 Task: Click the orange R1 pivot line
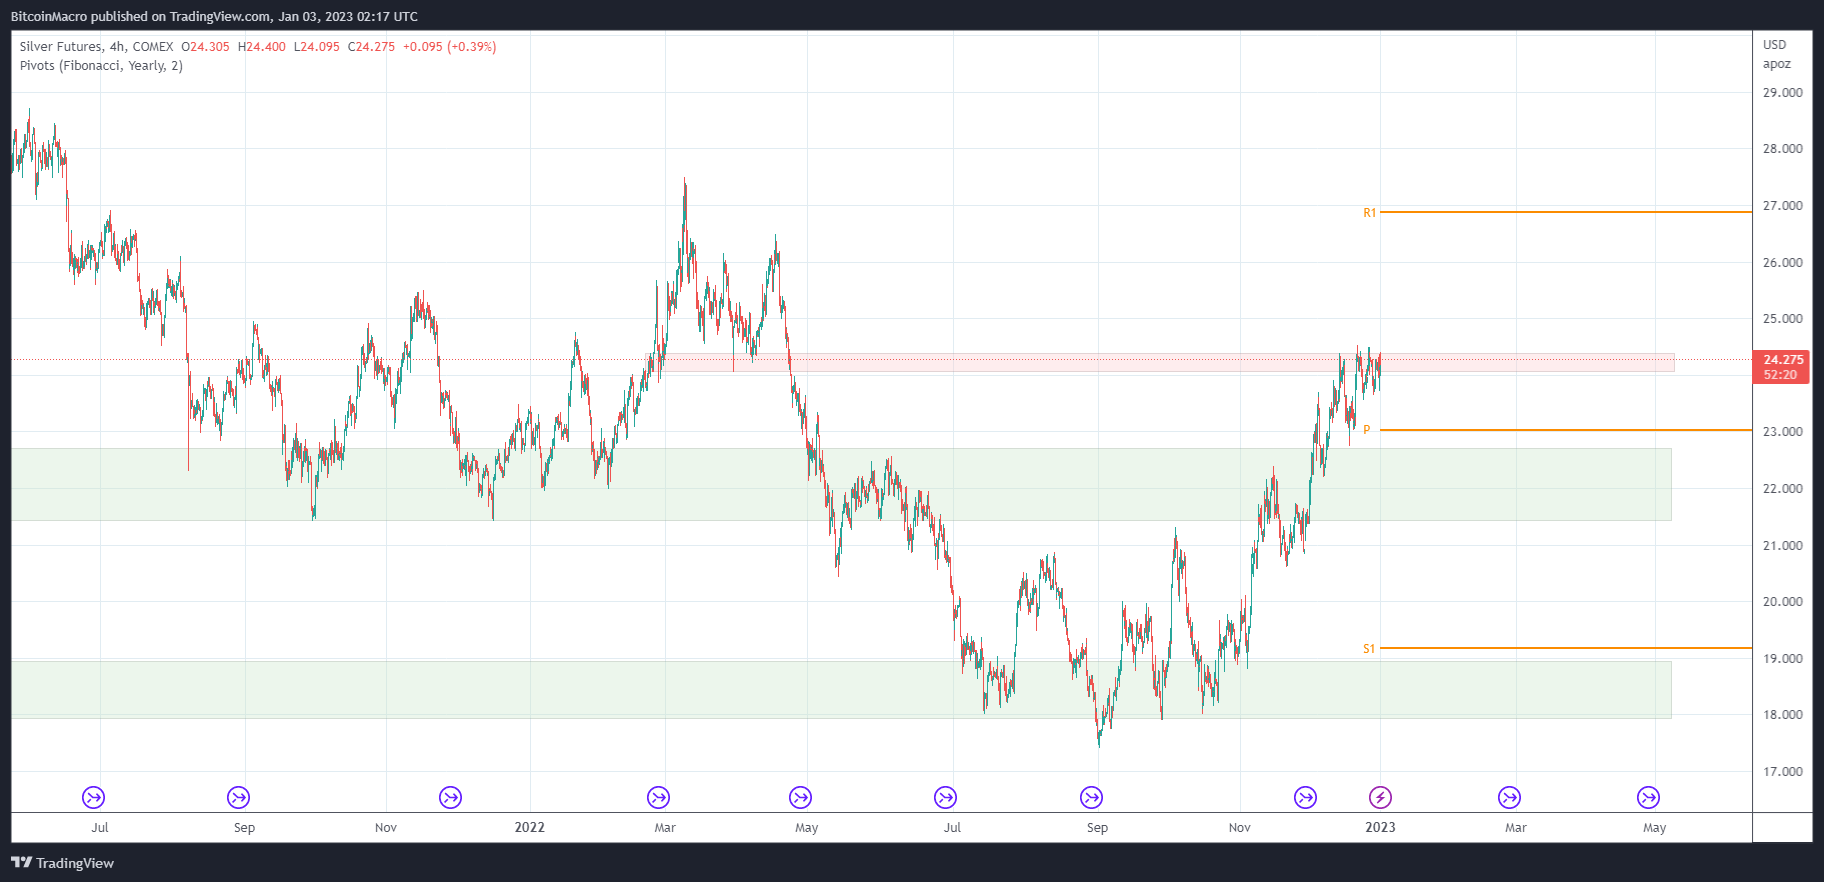pos(1566,212)
